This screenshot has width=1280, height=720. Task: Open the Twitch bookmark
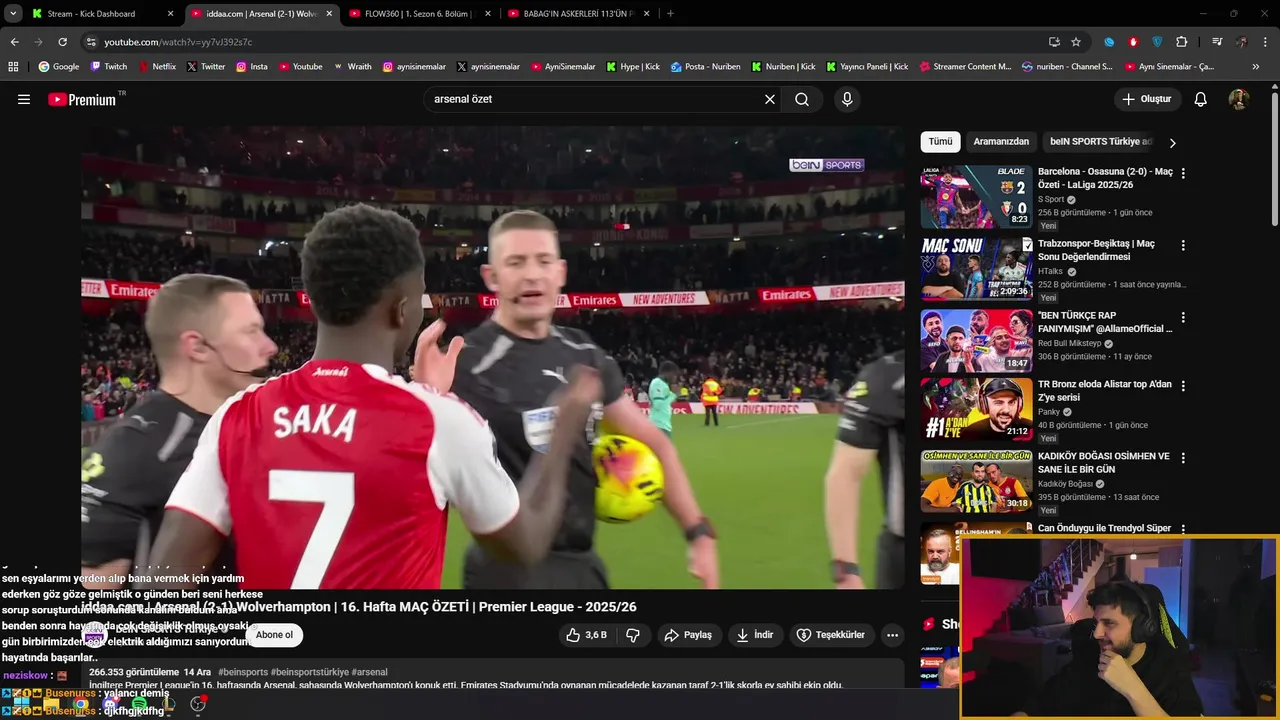point(109,67)
